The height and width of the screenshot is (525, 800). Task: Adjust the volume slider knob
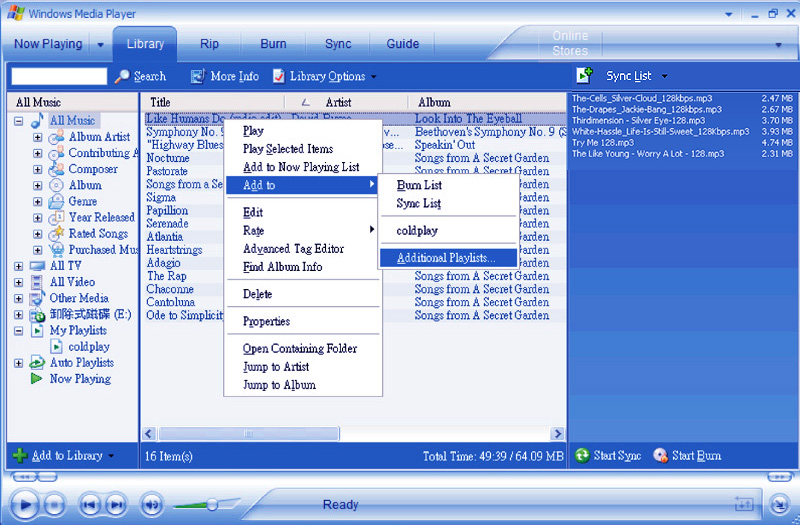point(212,505)
